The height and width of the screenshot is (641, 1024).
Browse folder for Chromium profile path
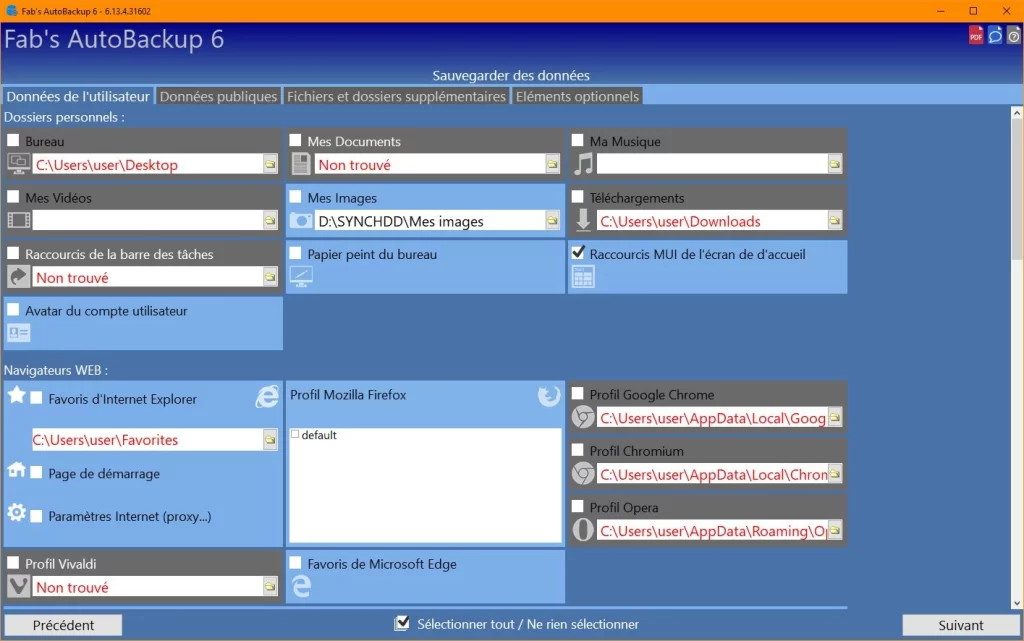(x=834, y=474)
